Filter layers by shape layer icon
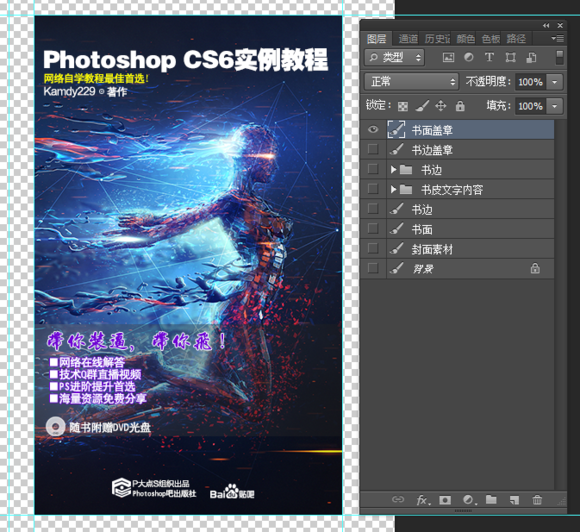 [510, 57]
